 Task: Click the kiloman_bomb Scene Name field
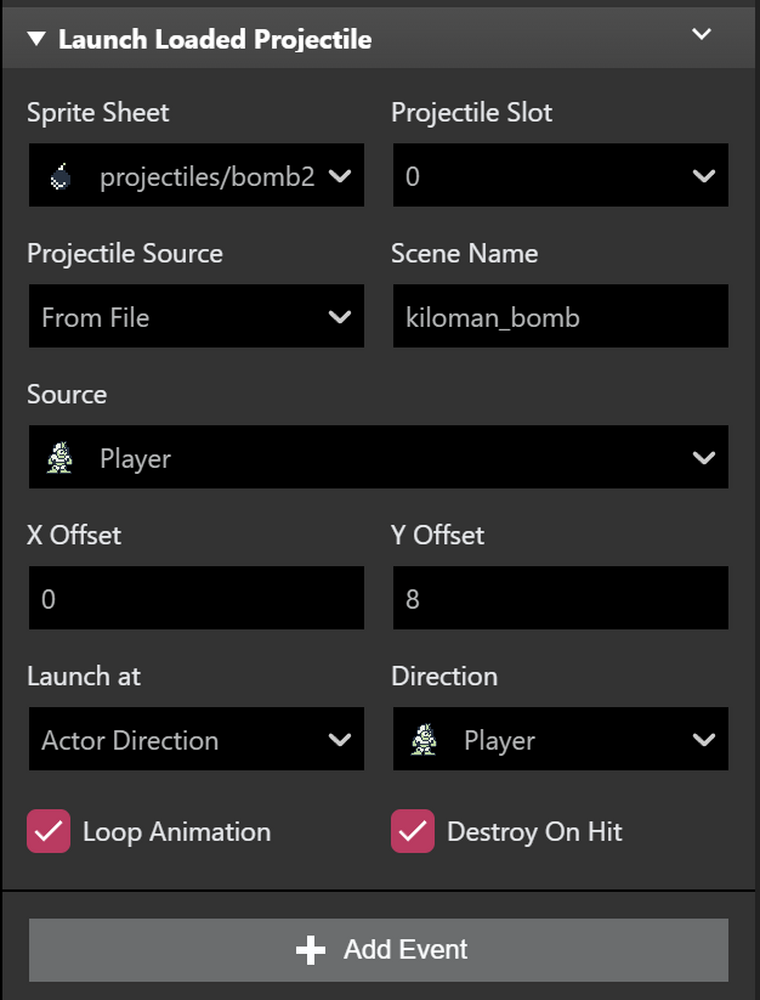click(560, 316)
